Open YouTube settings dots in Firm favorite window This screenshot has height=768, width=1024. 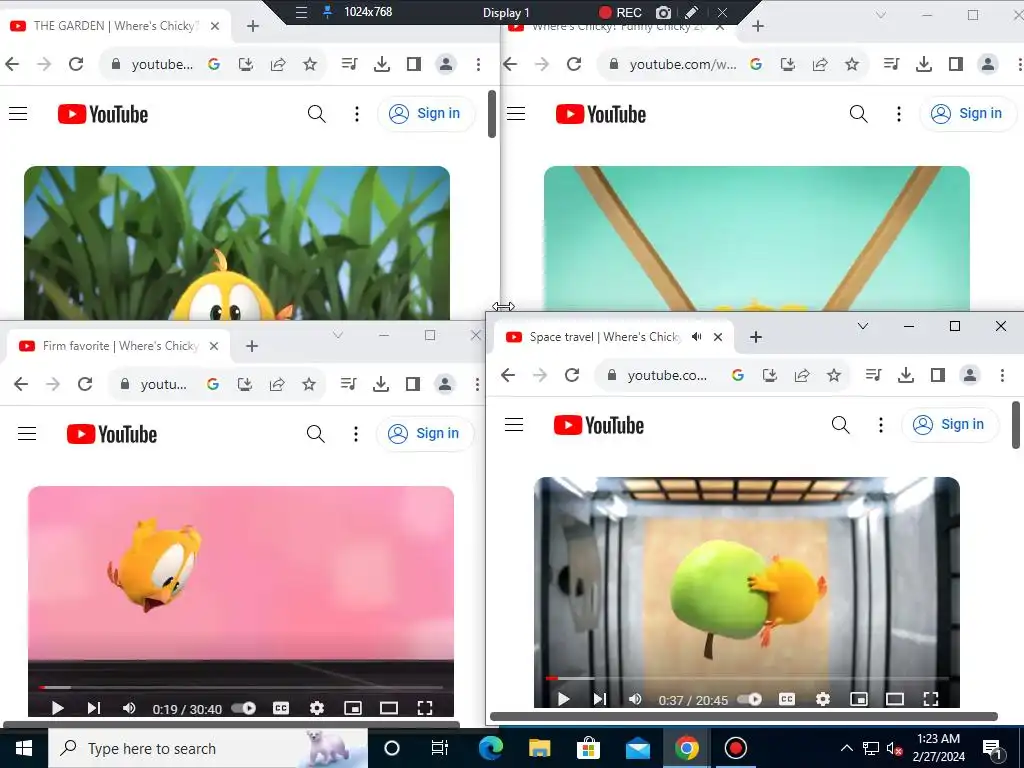(356, 434)
